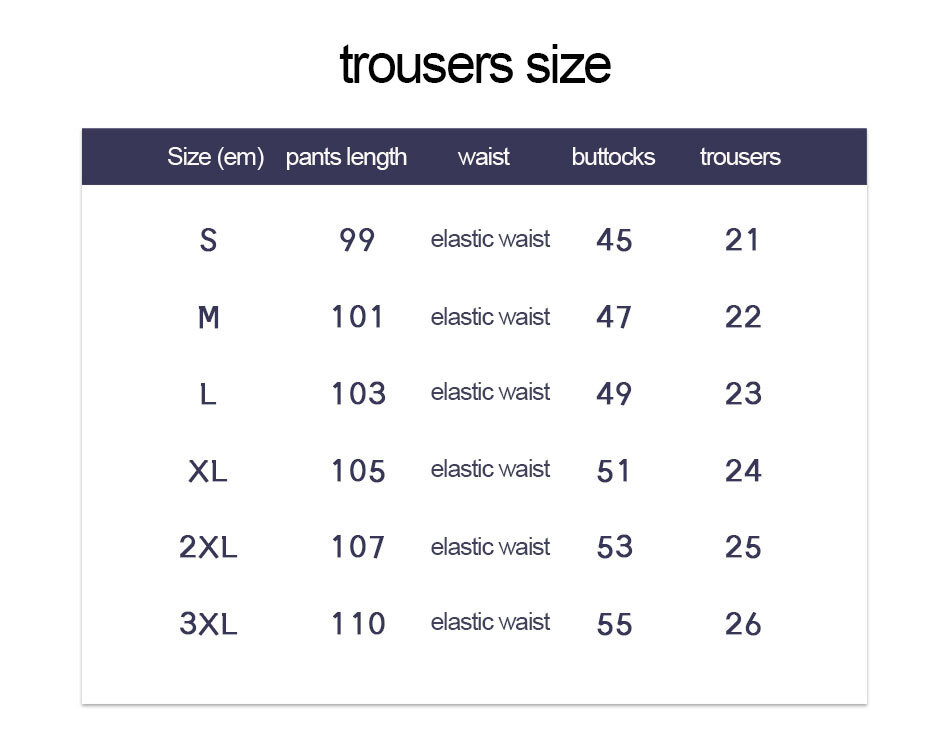950x744 pixels.
Task: Click the 'trousers size' title
Action: click(475, 64)
